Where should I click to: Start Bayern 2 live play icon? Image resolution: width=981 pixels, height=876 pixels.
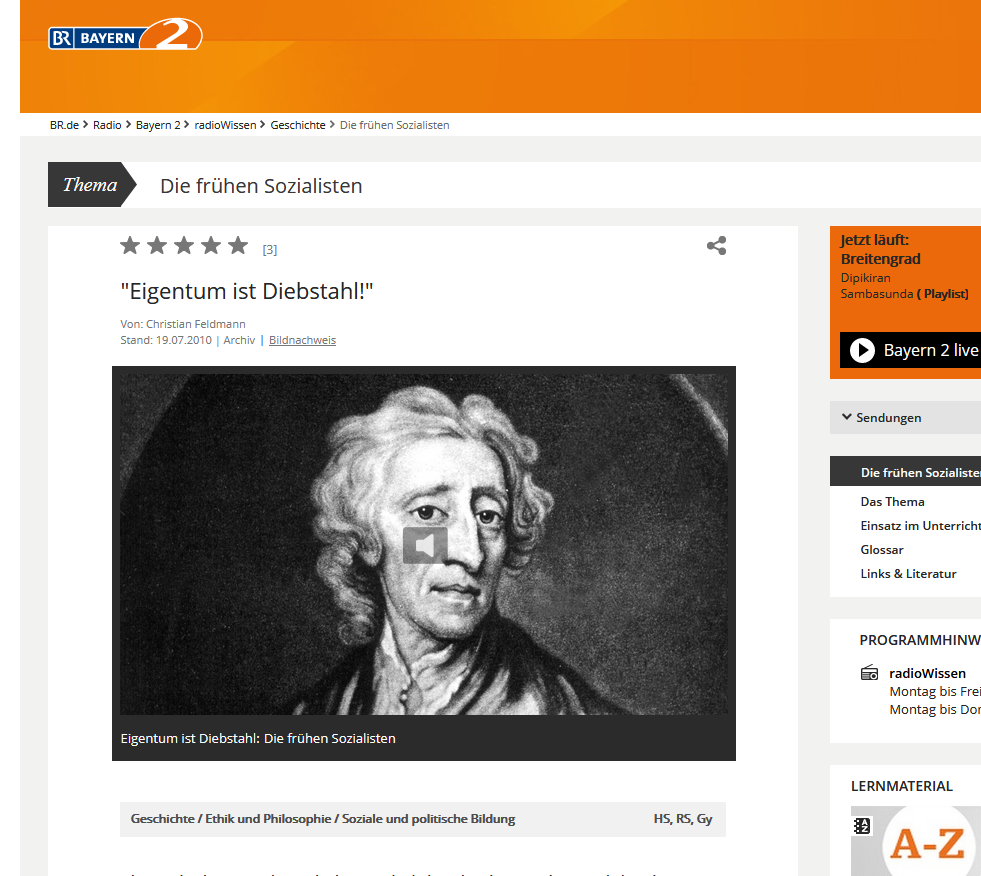pyautogui.click(x=862, y=350)
